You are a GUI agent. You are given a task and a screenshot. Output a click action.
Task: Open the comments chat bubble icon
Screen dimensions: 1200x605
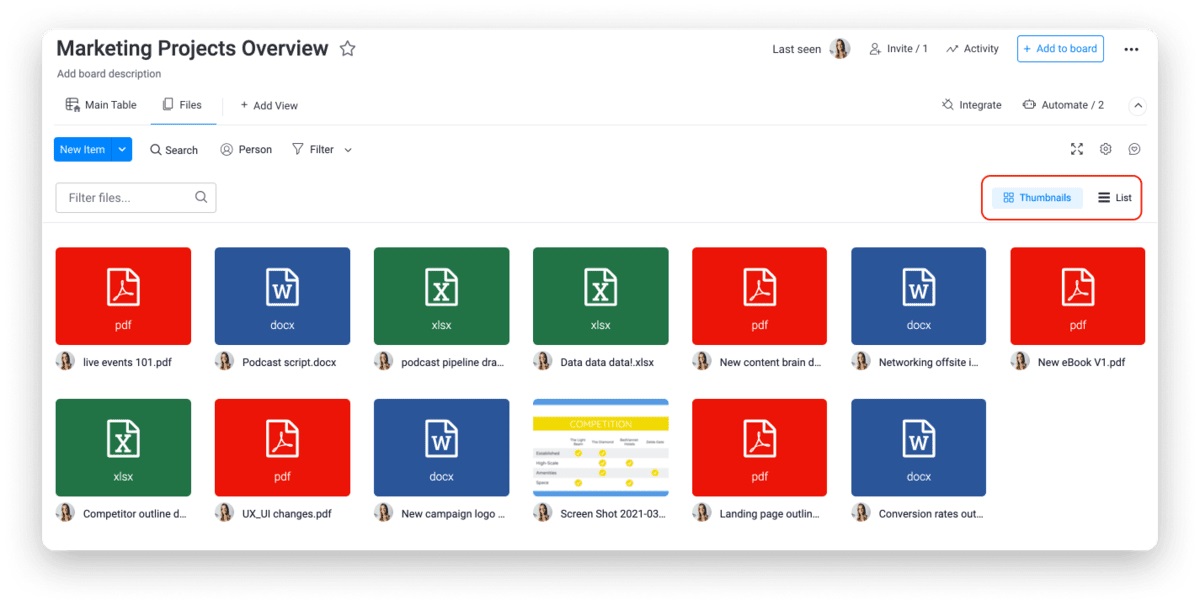[1135, 149]
